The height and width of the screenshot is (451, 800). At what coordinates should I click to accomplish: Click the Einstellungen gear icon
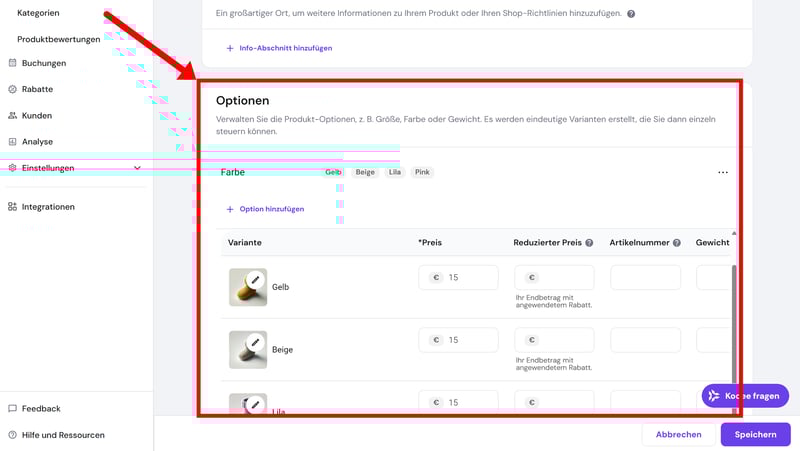click(x=12, y=168)
